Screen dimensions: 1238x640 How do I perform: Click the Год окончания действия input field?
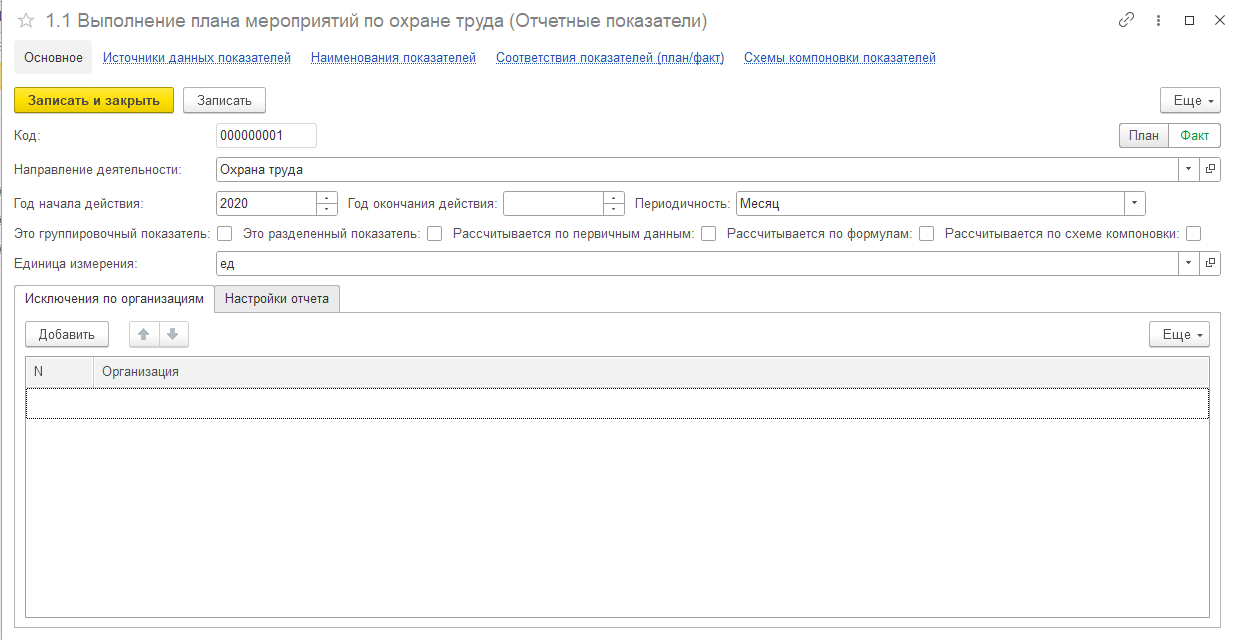(553, 204)
